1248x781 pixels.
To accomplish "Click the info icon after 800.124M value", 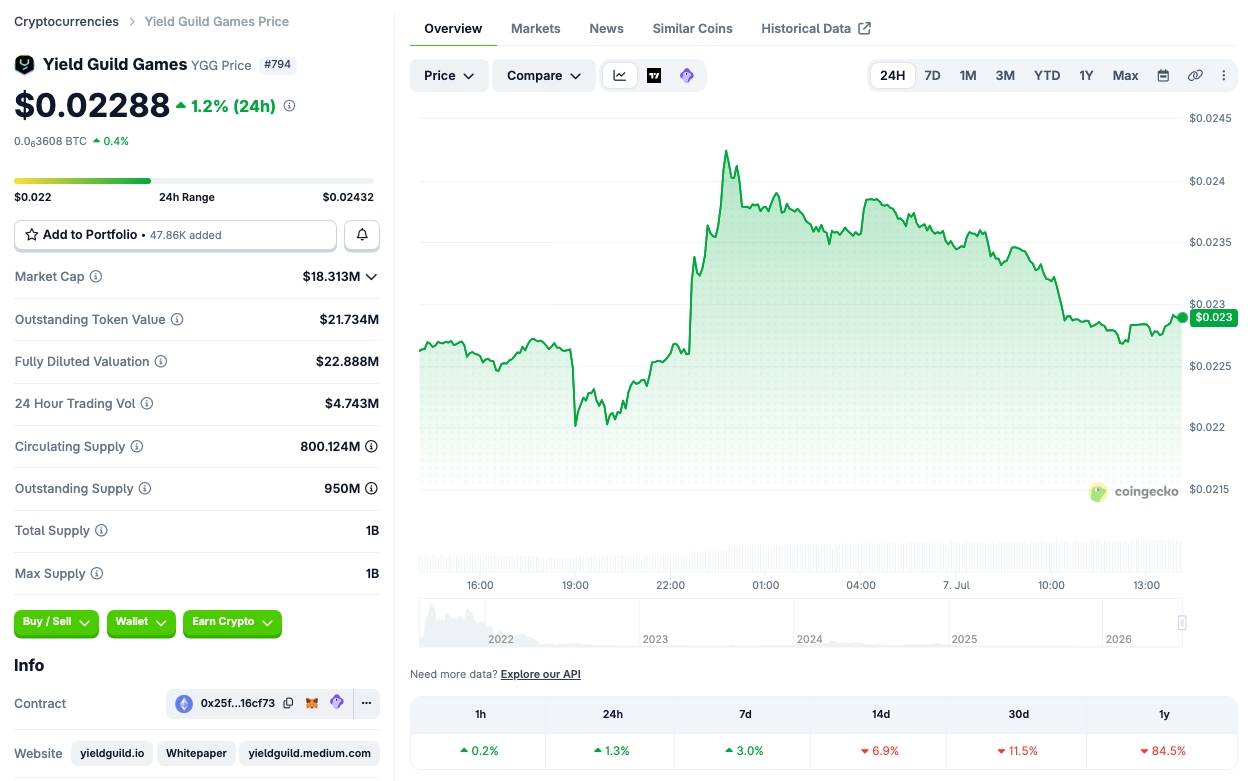I will point(372,446).
